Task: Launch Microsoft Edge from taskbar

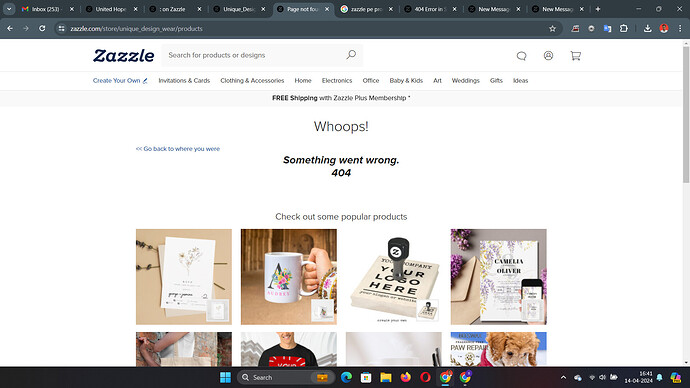Action: [x=346, y=377]
